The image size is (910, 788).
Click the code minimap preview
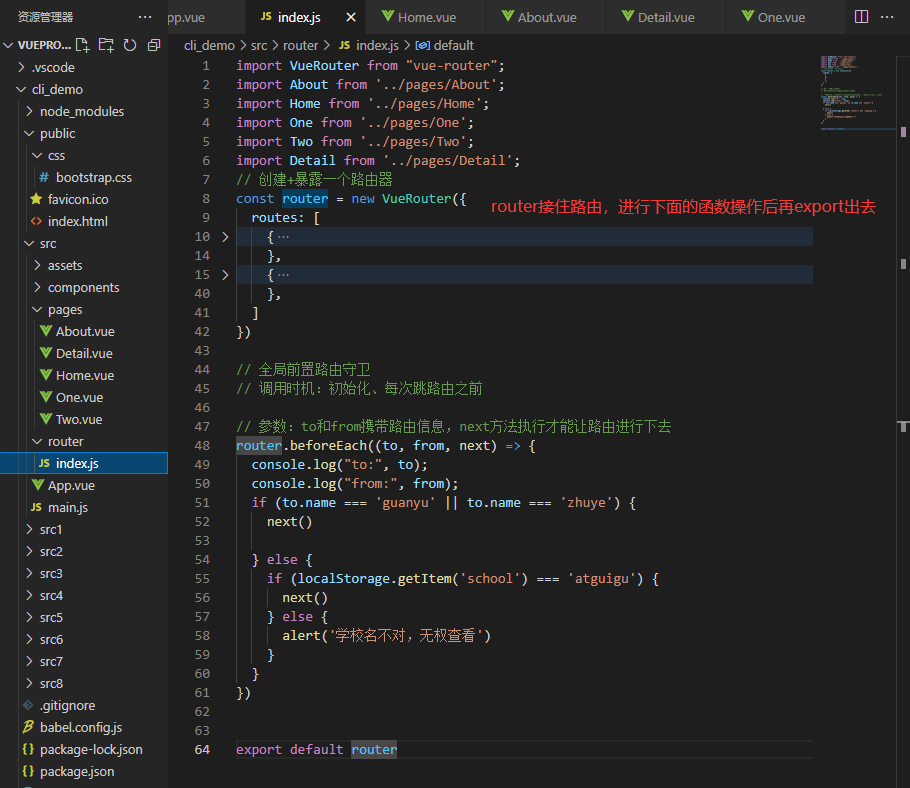click(858, 92)
